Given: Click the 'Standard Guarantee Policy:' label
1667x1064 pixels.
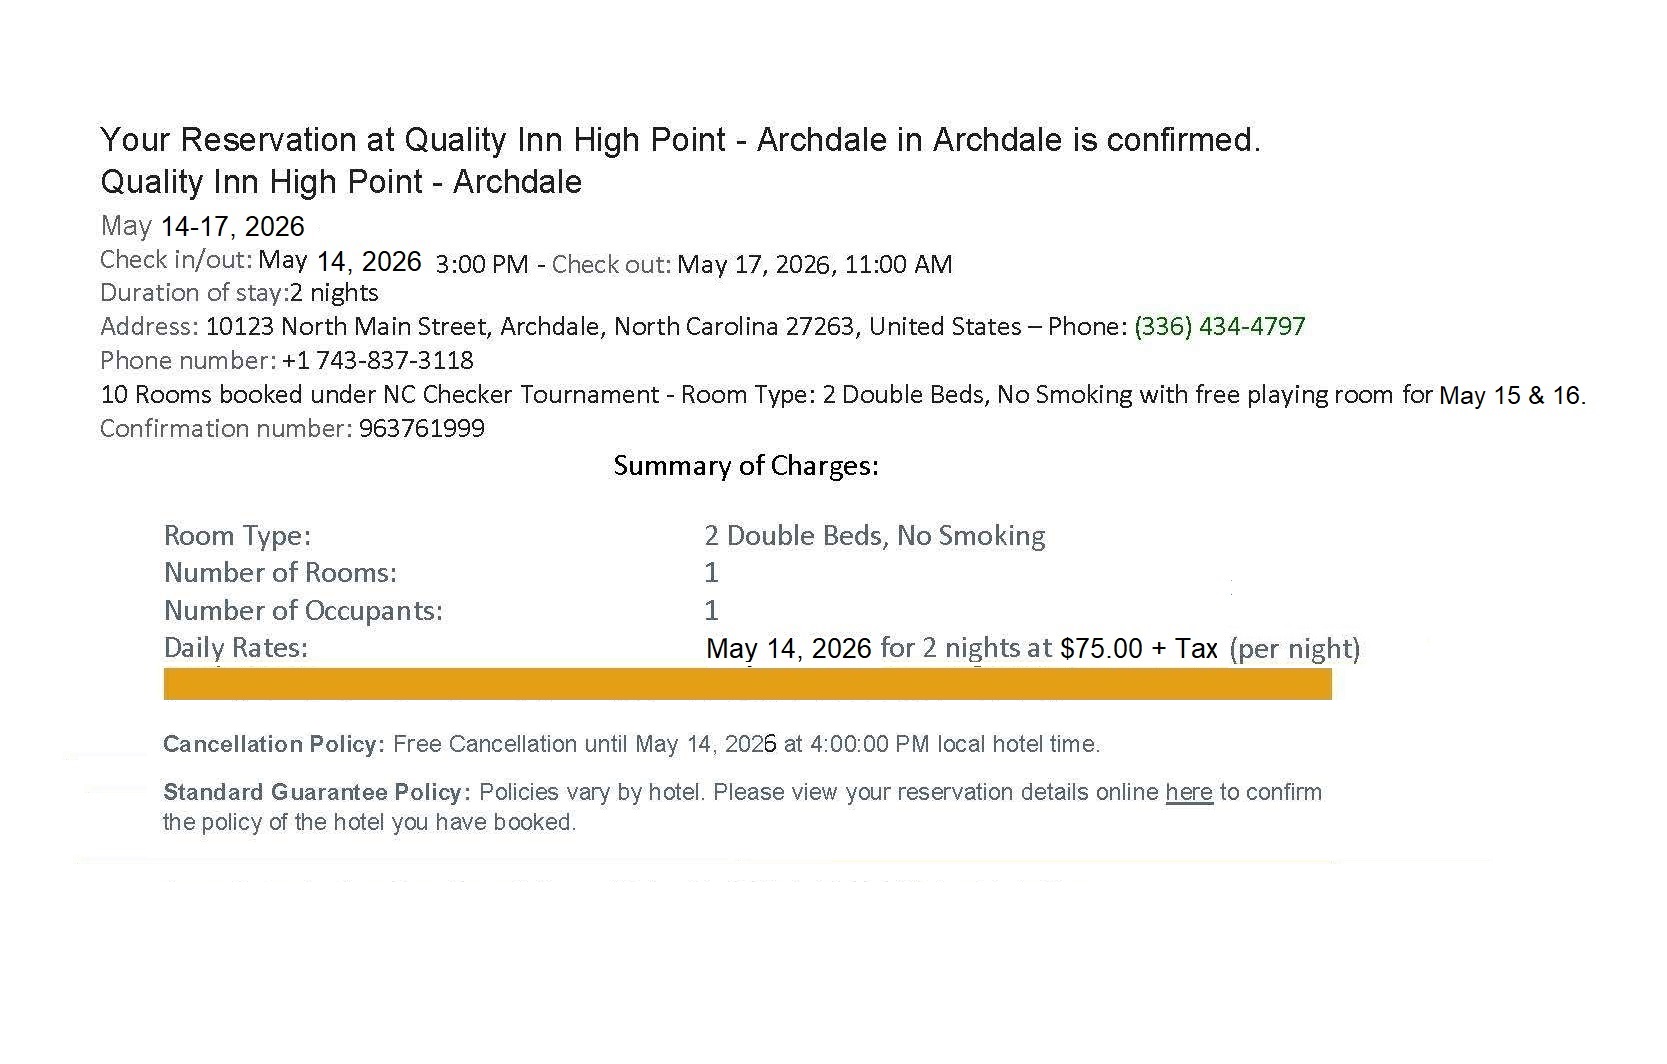Looking at the screenshot, I should tap(316, 793).
